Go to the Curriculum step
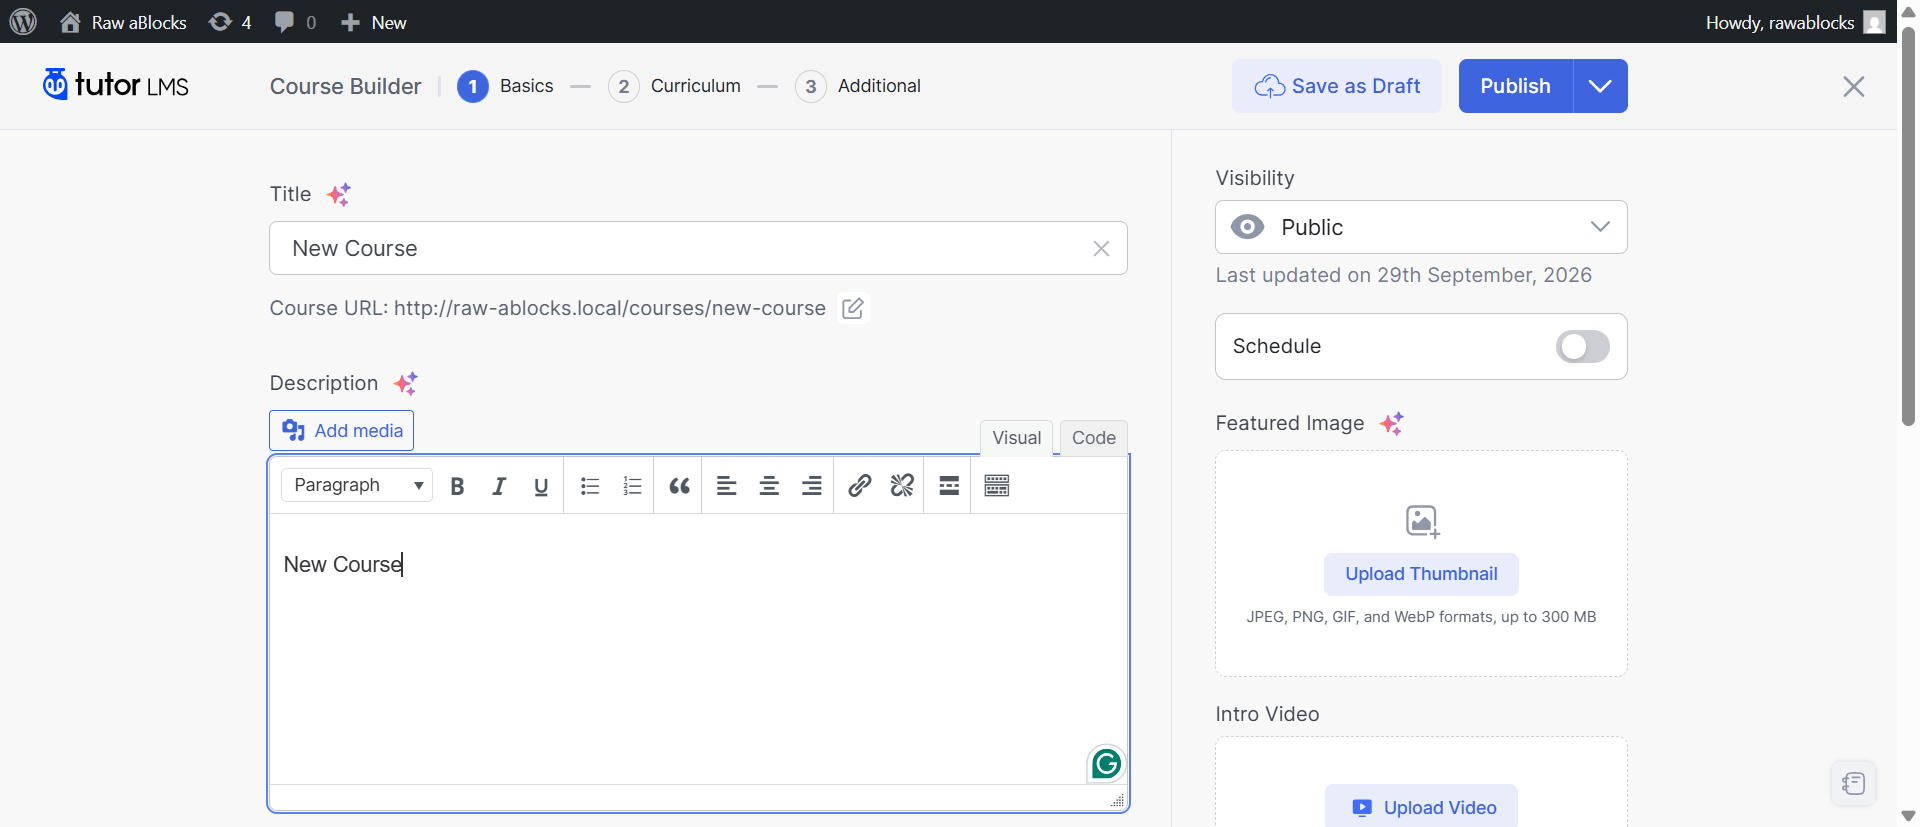Image resolution: width=1920 pixels, height=827 pixels. (675, 86)
